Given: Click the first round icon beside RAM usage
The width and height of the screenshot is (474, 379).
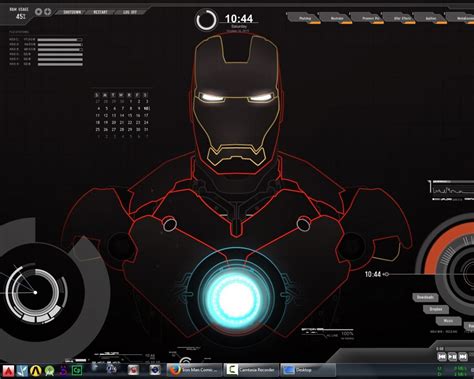Looking at the screenshot, I should click(39, 12).
